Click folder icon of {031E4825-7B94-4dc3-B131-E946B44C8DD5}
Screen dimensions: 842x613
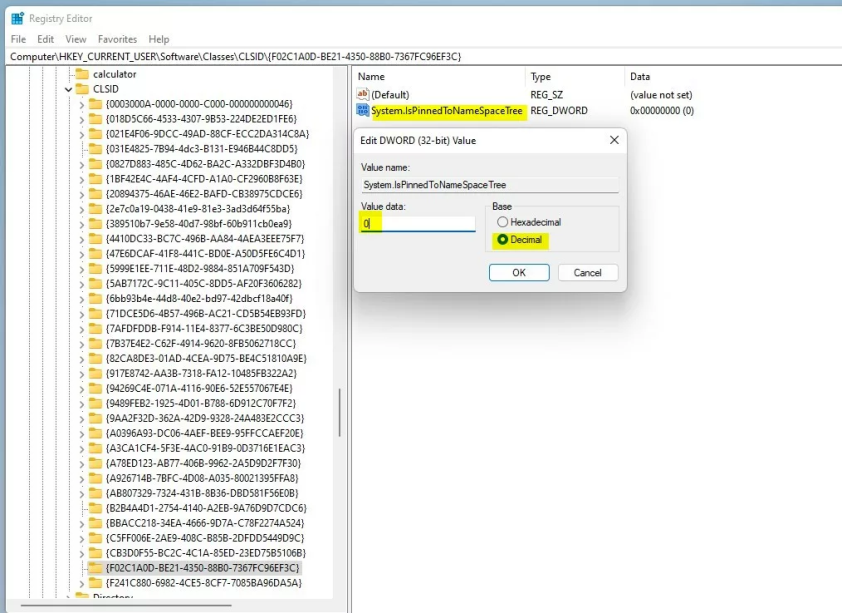click(95, 149)
